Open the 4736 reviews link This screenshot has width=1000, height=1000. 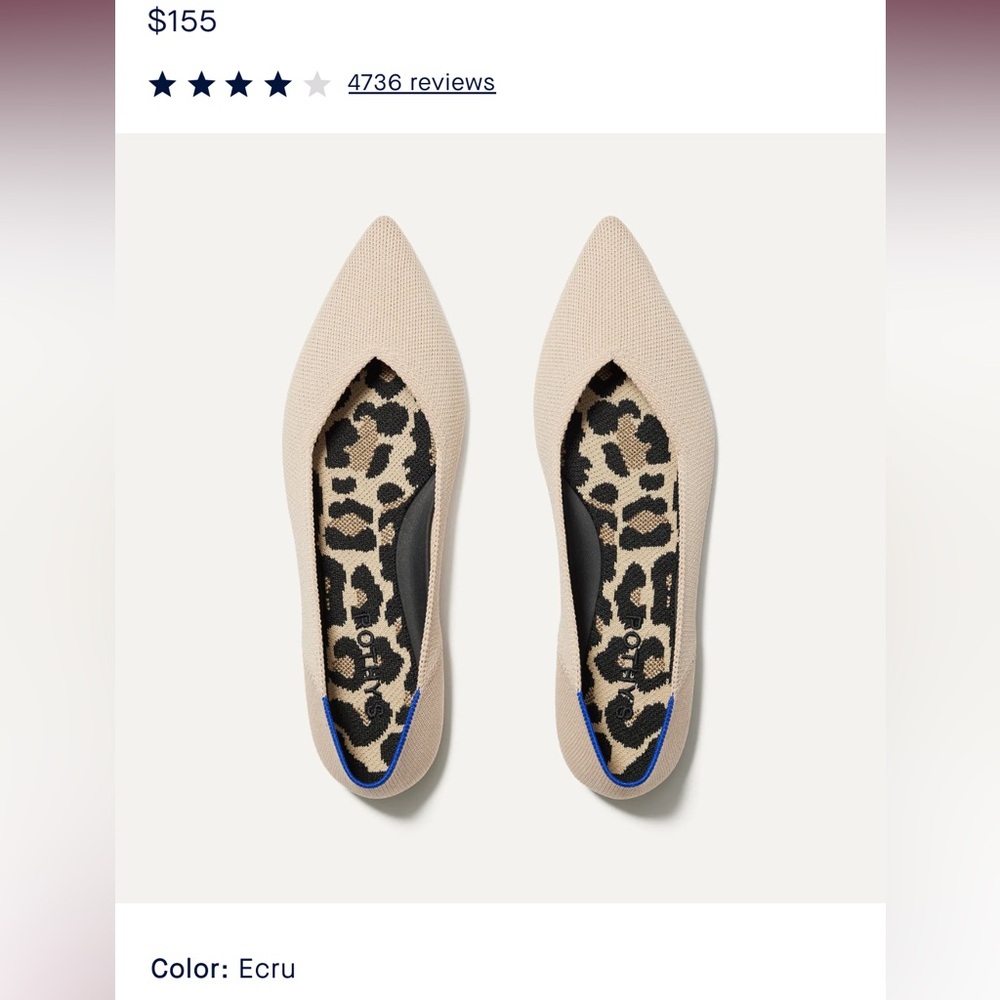point(421,82)
